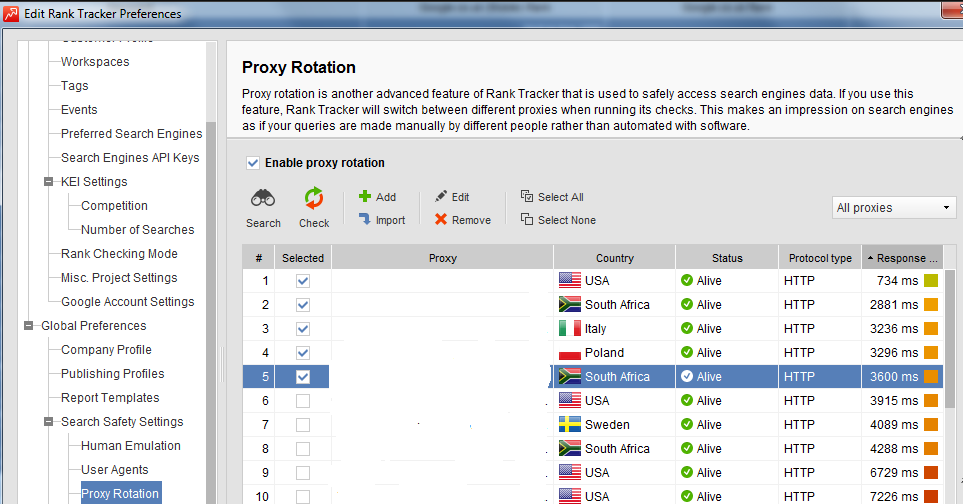This screenshot has height=504, width=963.
Task: Open Google Account Settings
Action: point(128,301)
